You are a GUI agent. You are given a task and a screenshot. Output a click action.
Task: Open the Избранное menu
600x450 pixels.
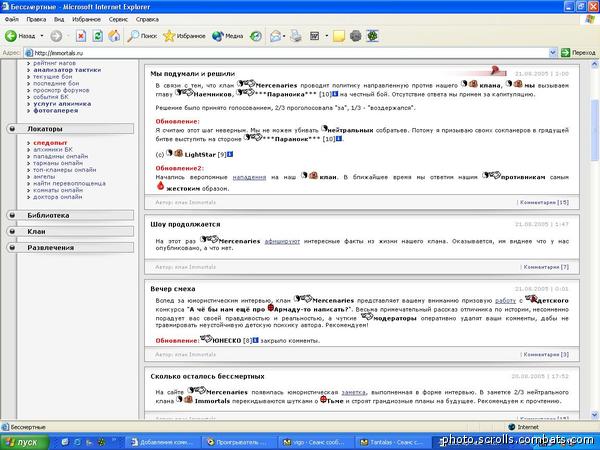(86, 19)
